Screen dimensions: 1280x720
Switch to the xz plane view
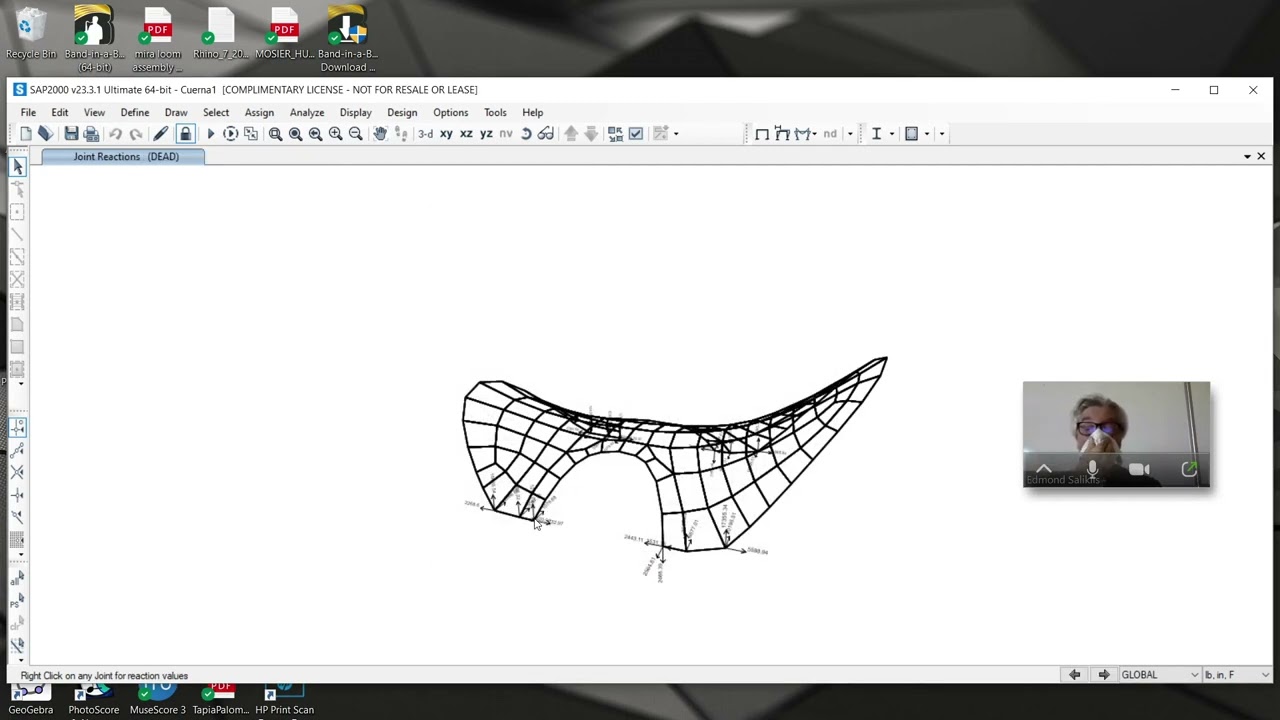[x=466, y=133]
